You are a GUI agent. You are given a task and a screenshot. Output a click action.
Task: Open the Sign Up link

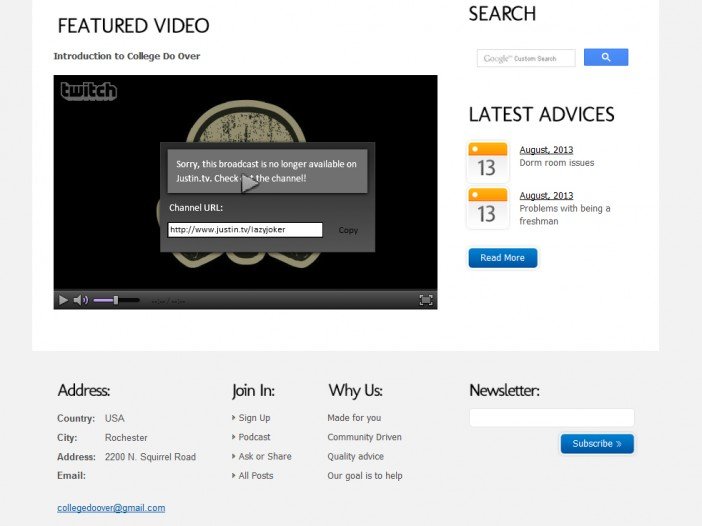pos(254,418)
